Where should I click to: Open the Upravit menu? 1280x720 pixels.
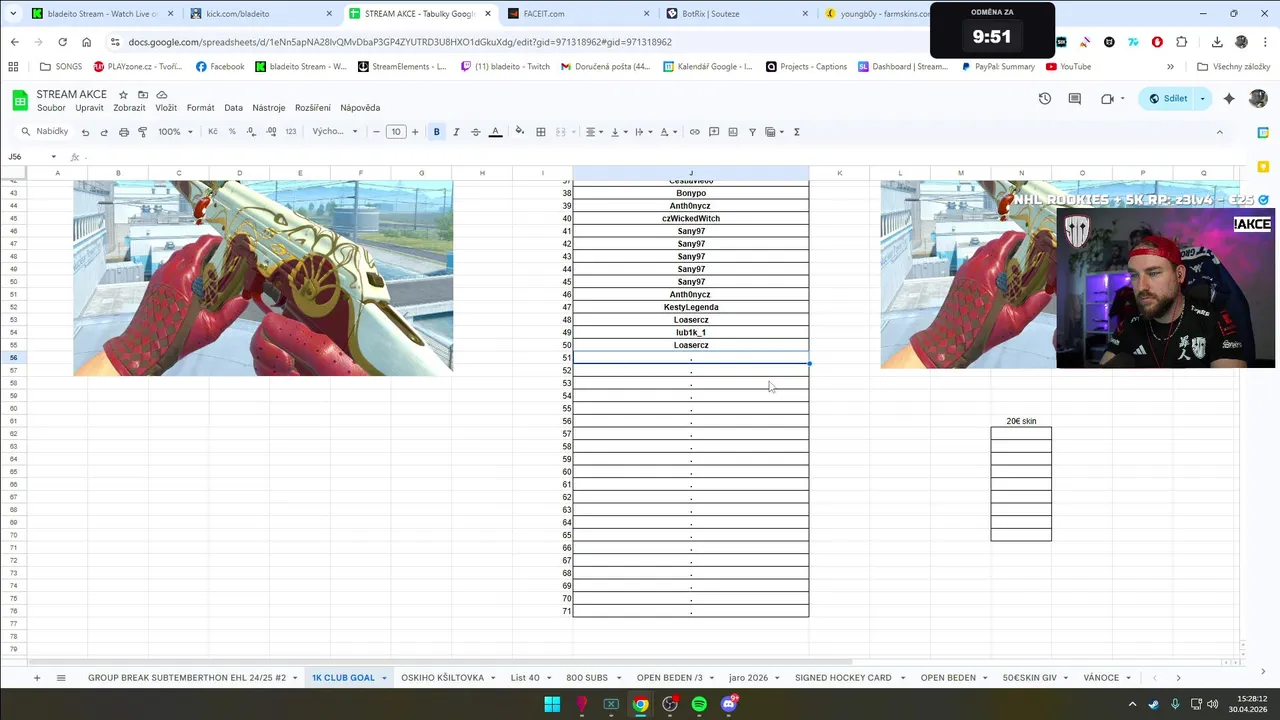89,108
